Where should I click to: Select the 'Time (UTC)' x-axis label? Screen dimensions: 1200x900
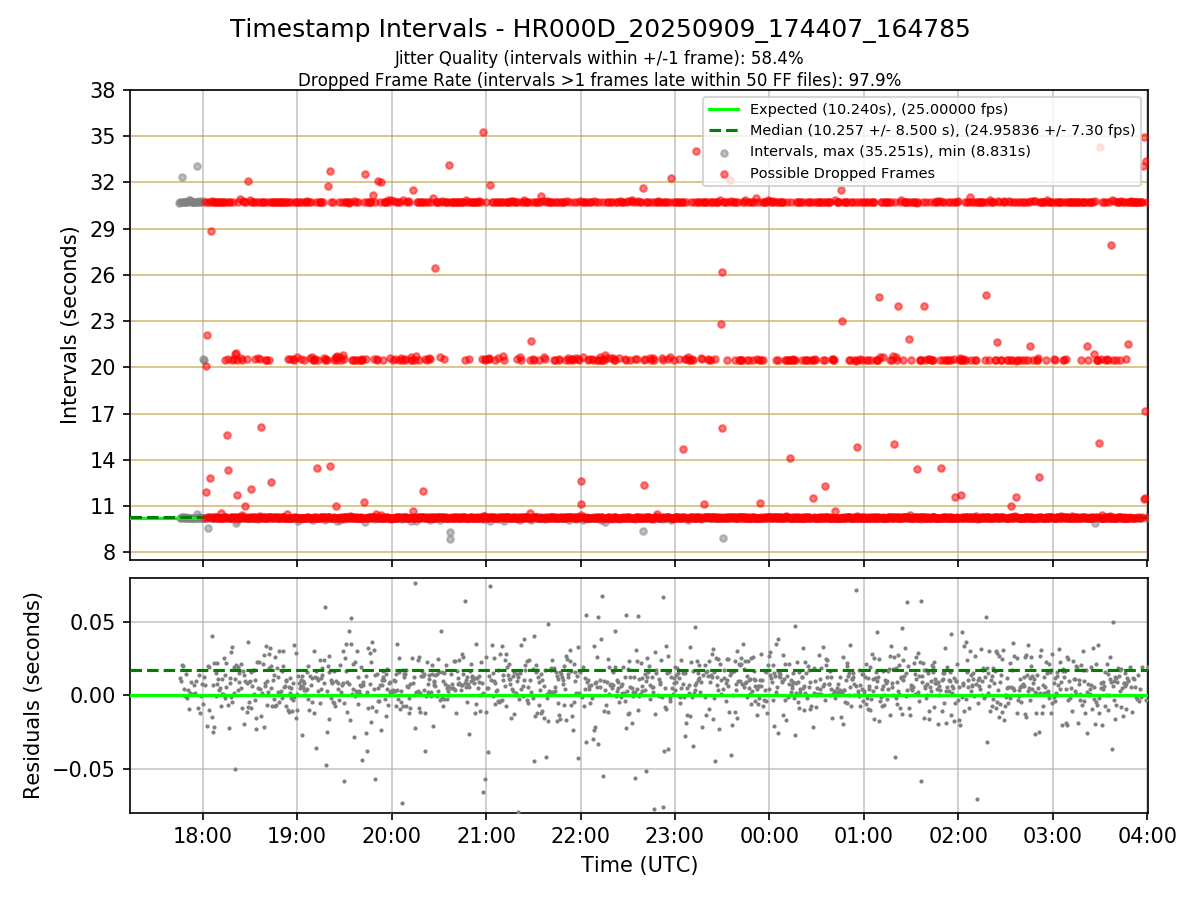click(639, 864)
